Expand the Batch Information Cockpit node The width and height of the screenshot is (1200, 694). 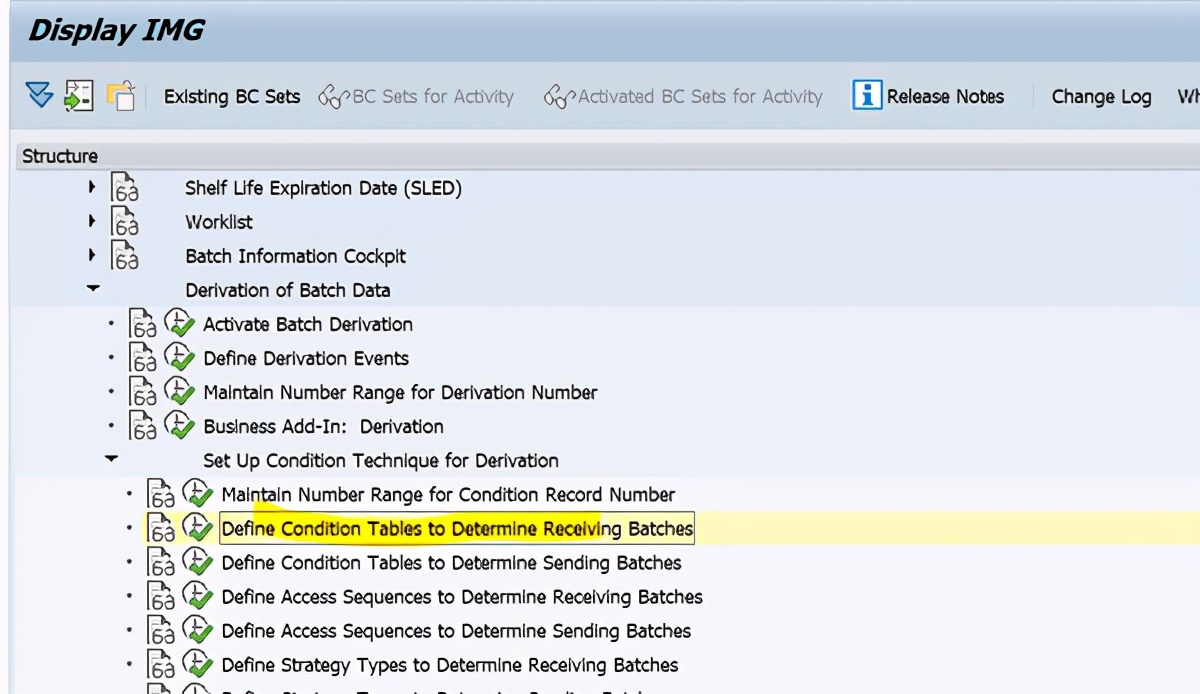point(92,255)
